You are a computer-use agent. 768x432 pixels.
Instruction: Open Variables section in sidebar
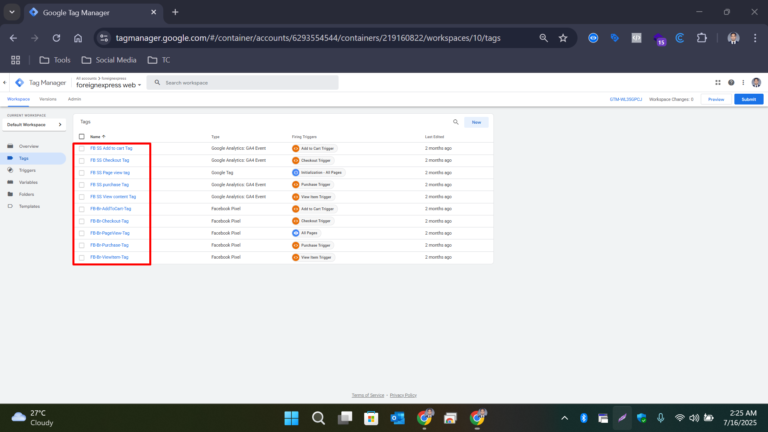(28, 182)
